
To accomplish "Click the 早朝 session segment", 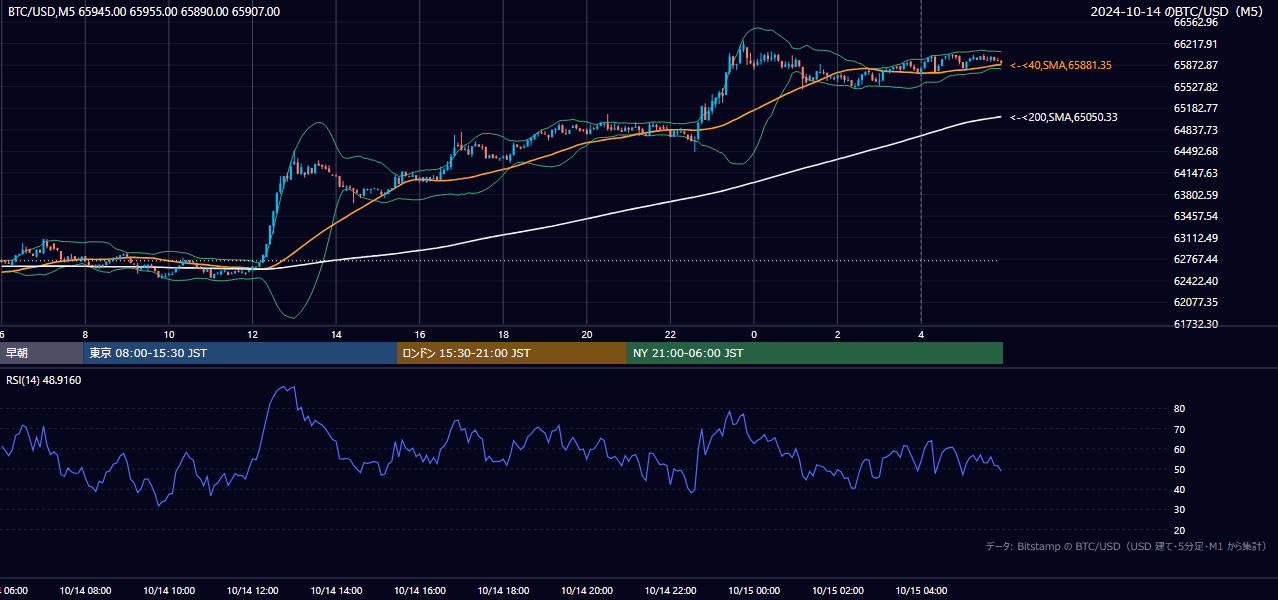I will coord(42,353).
